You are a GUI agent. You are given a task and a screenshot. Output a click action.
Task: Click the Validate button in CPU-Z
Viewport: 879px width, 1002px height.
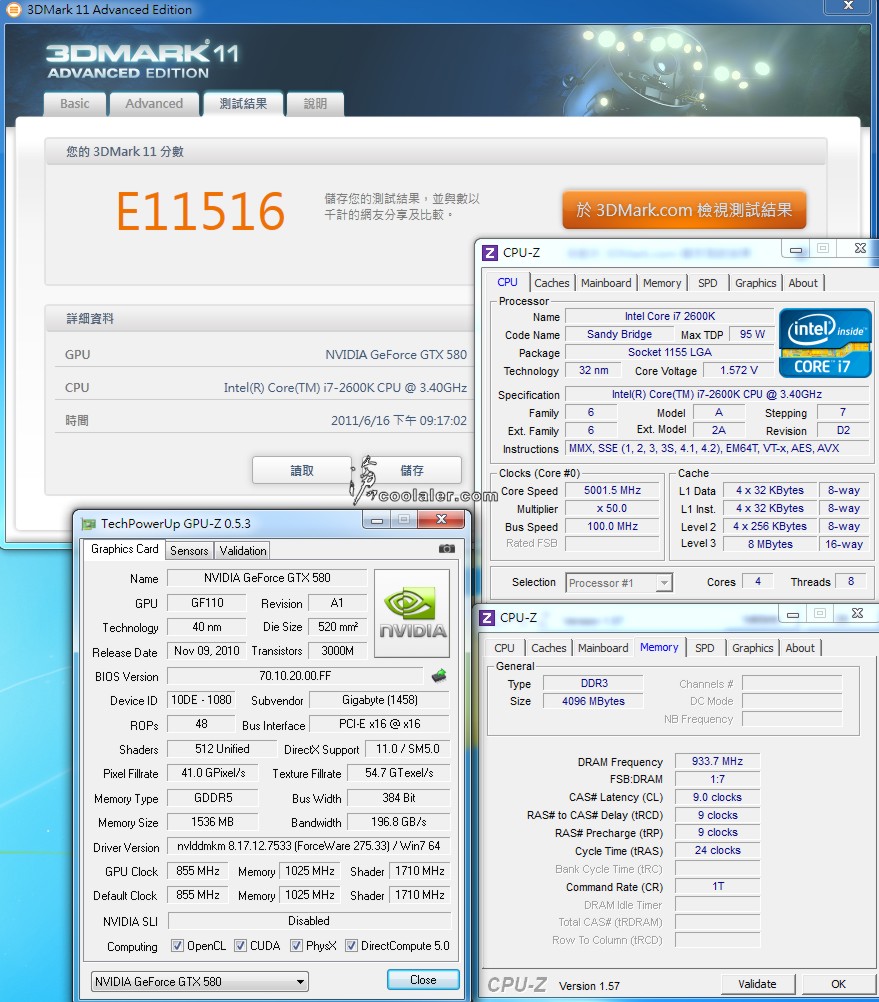coord(758,984)
